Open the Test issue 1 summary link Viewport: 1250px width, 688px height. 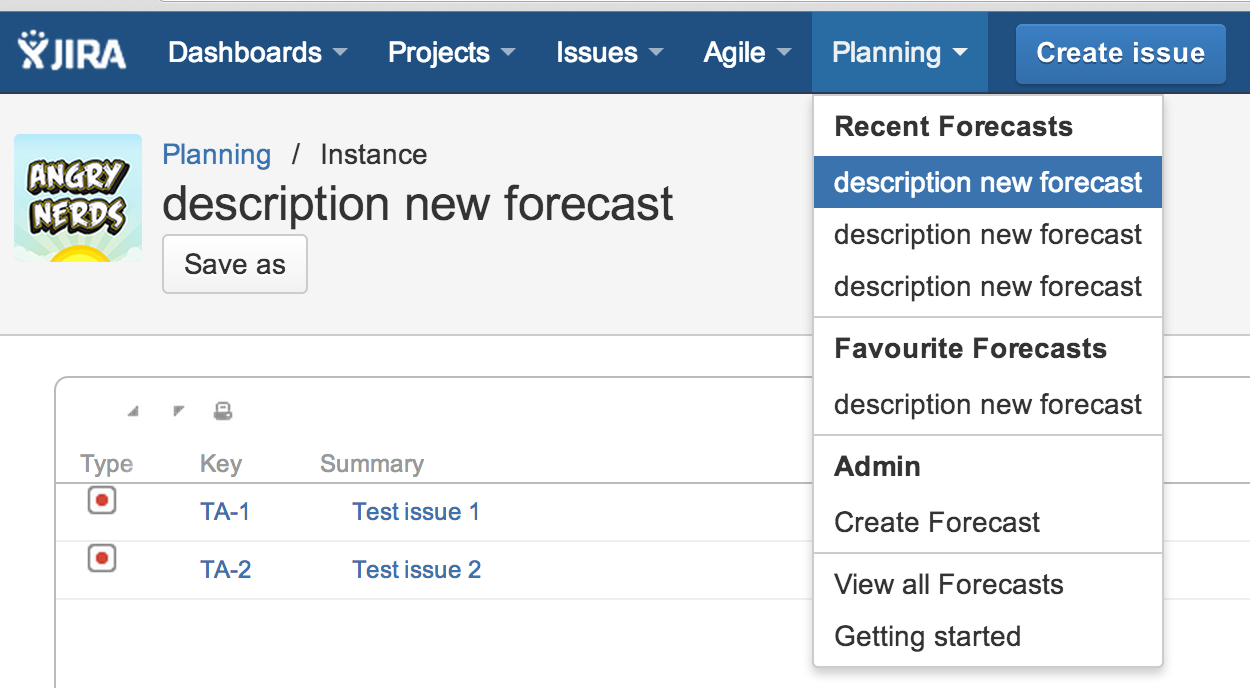[416, 512]
